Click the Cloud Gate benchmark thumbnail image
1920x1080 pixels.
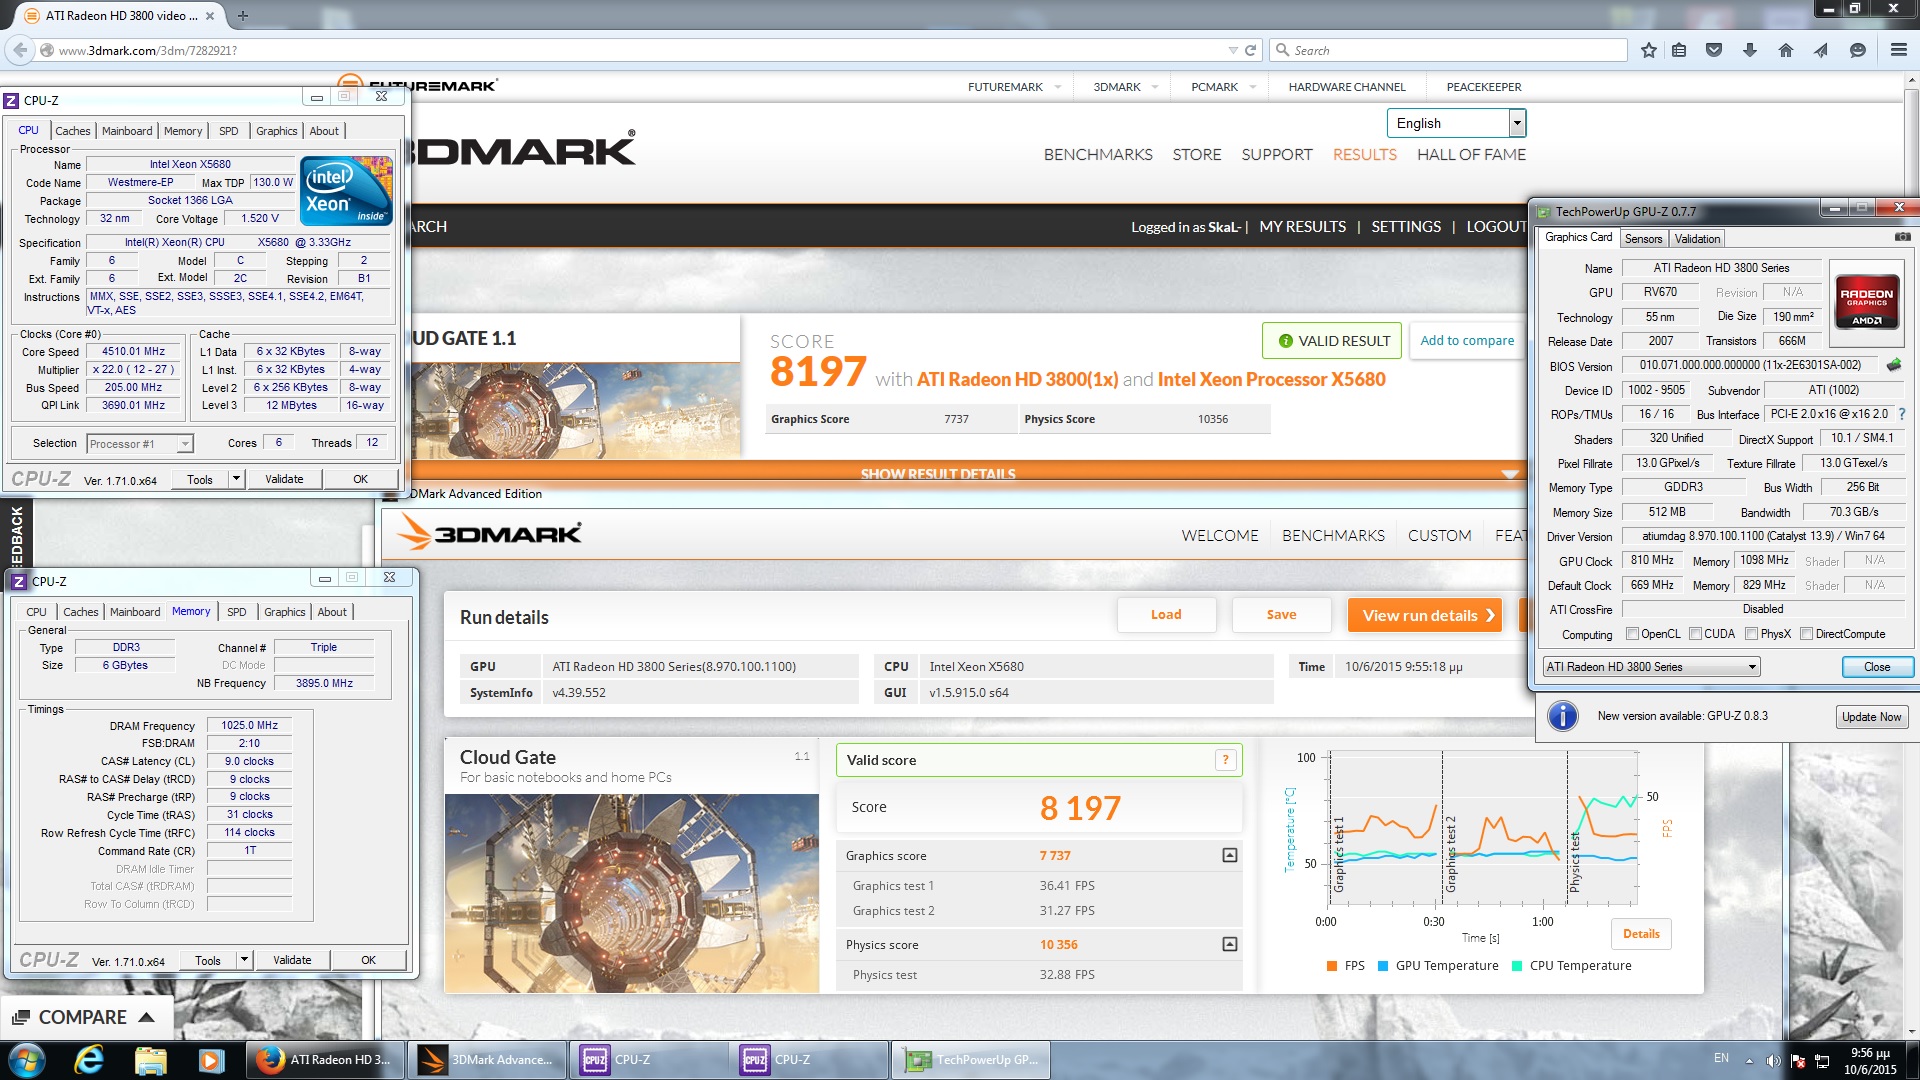tap(631, 893)
